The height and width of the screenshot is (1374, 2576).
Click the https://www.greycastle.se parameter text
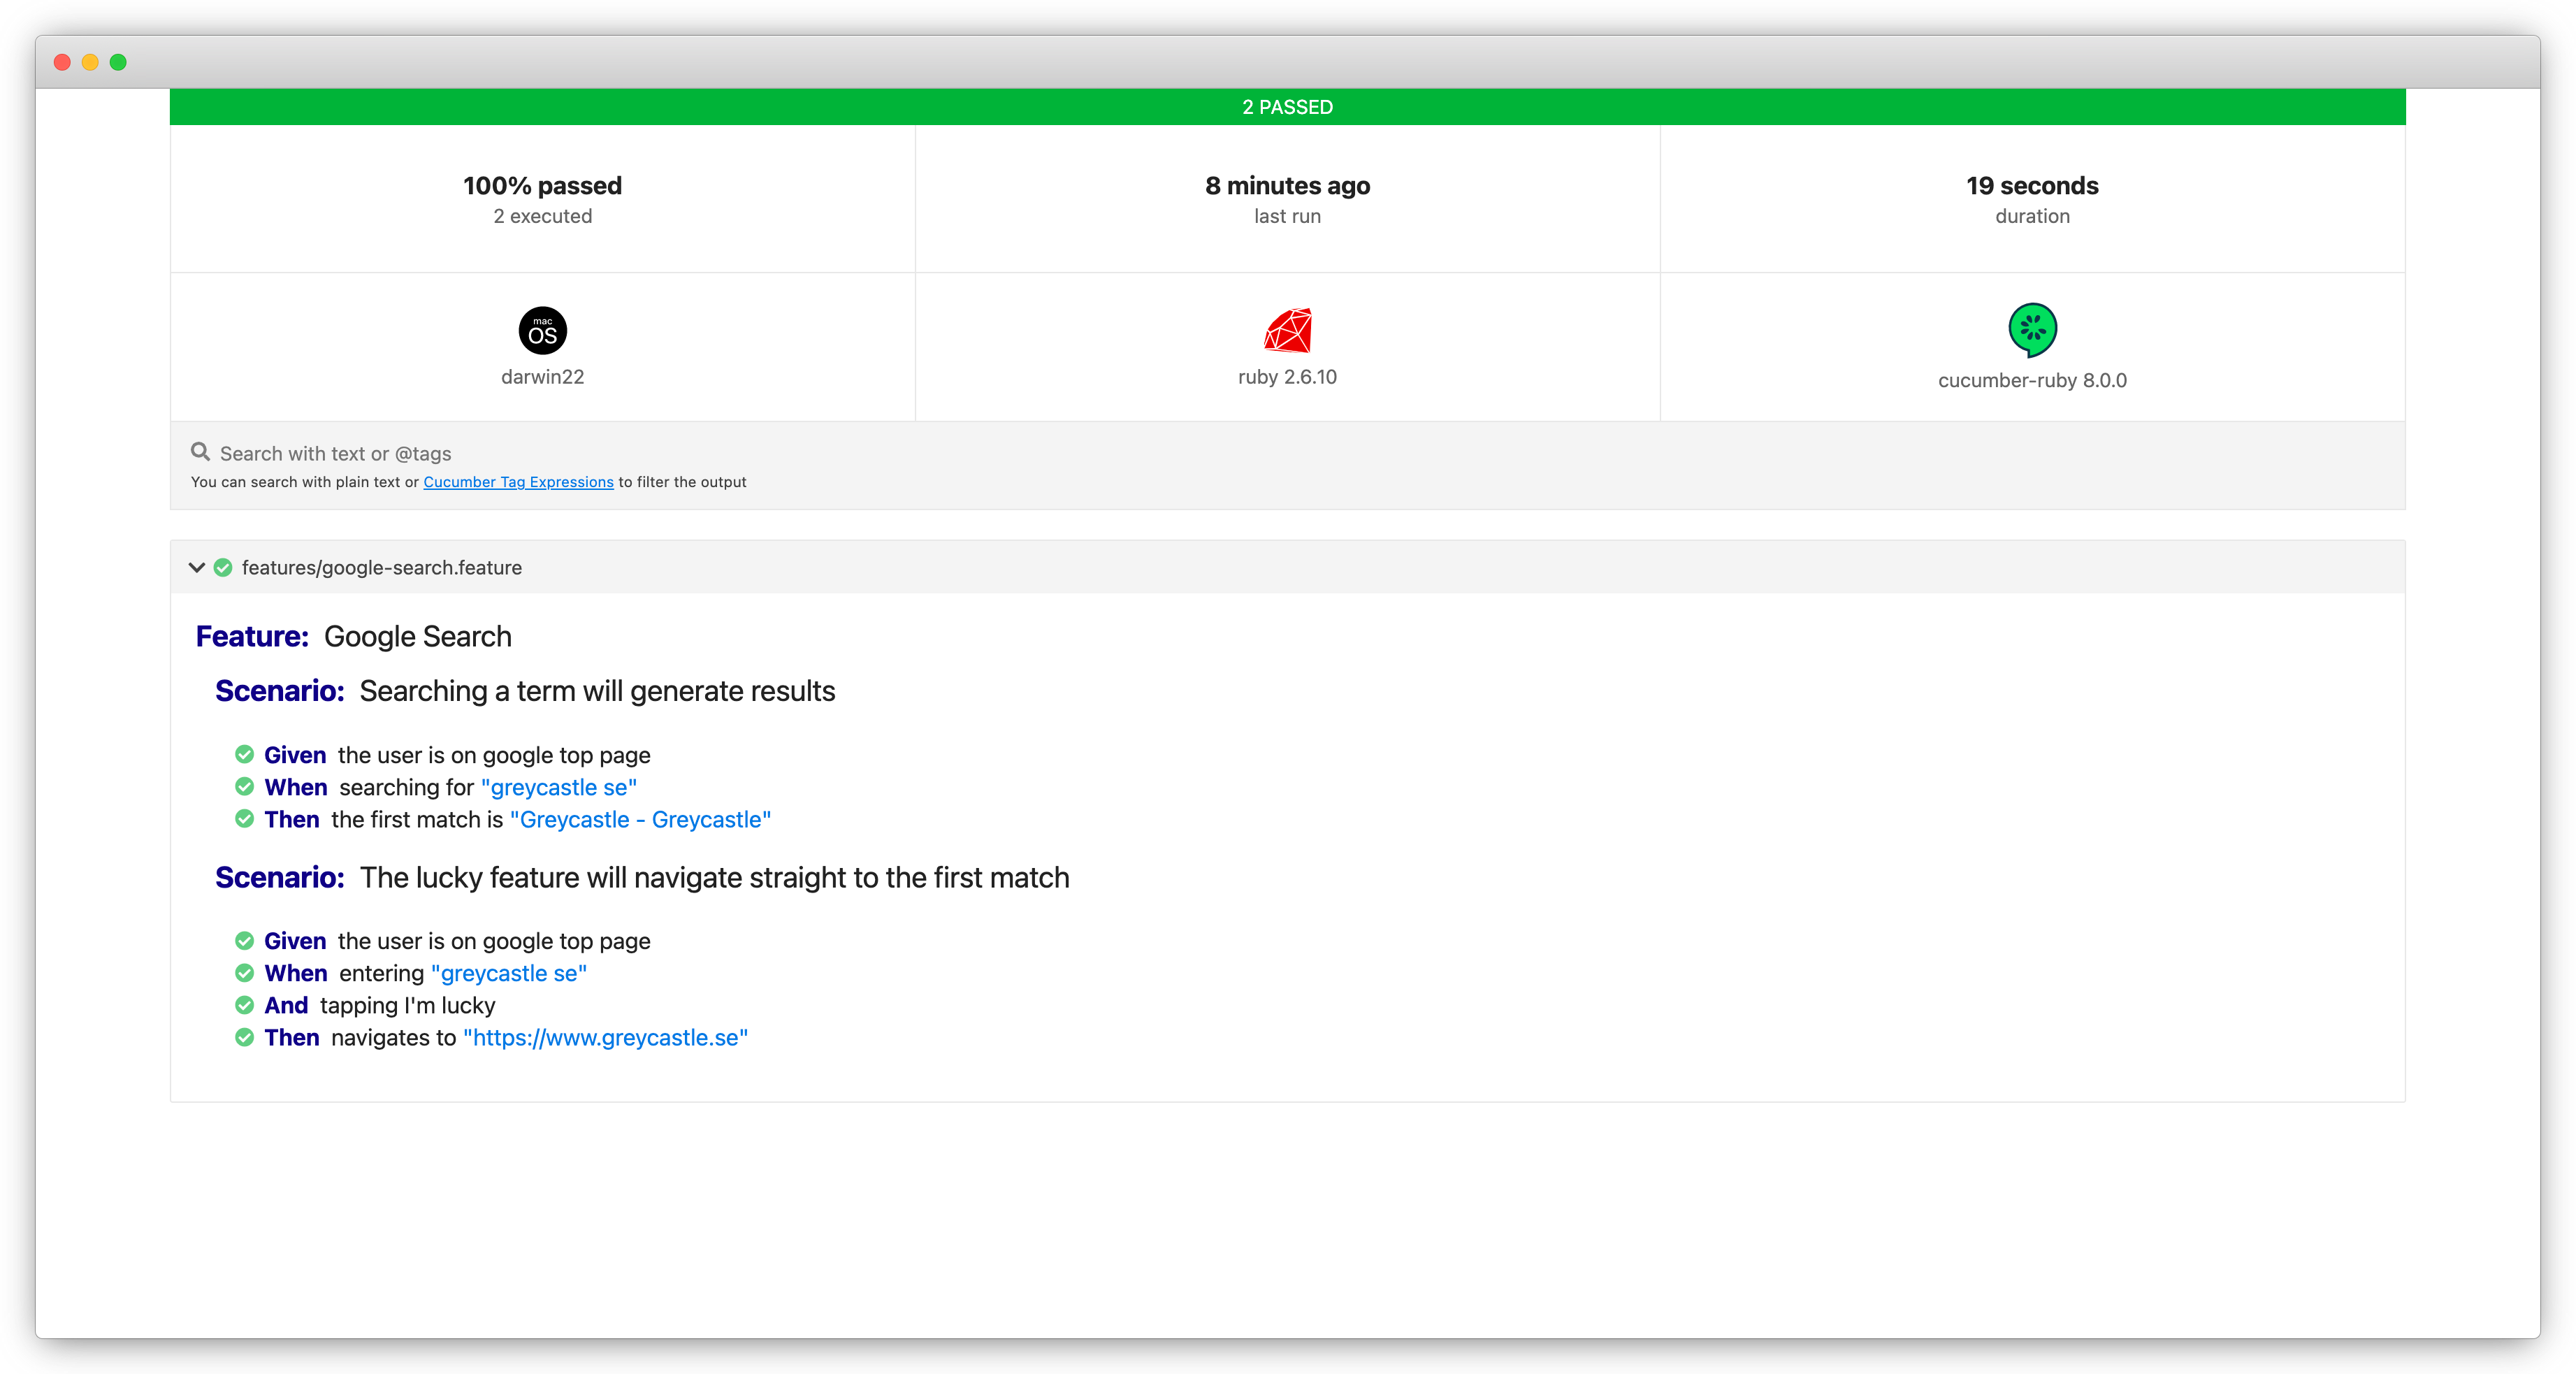tap(605, 1038)
